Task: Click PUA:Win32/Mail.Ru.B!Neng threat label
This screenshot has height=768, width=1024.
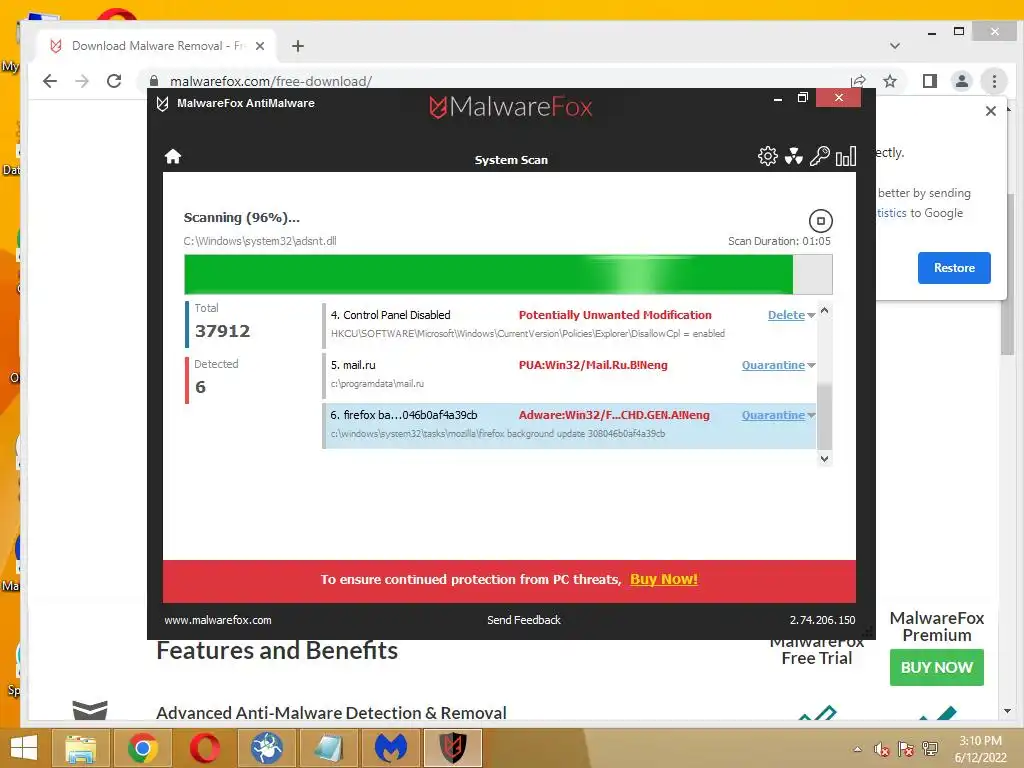Action: point(593,365)
